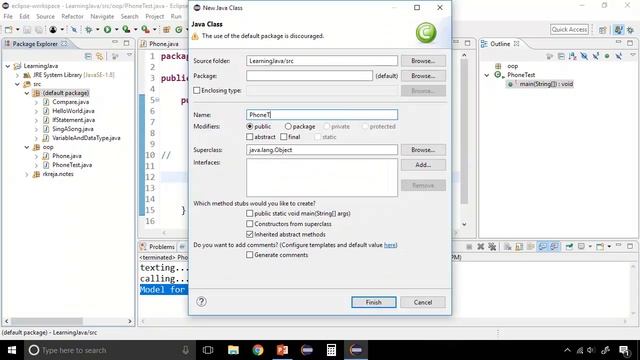Viewport: 640px width, 360px height.
Task: Click the New Java Package toolbar icon
Action: [167, 29]
